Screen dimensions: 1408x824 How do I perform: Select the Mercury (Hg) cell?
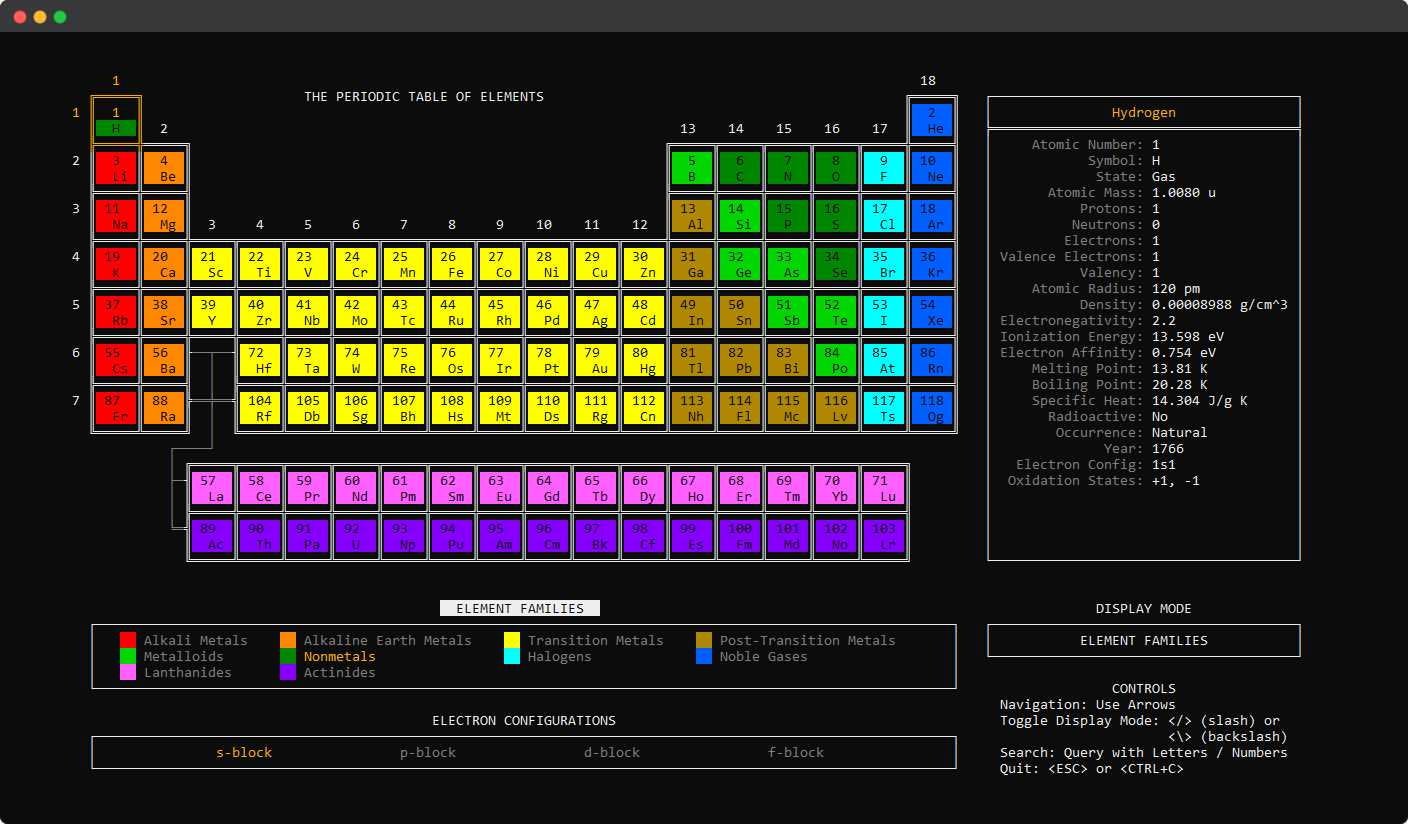pos(644,360)
